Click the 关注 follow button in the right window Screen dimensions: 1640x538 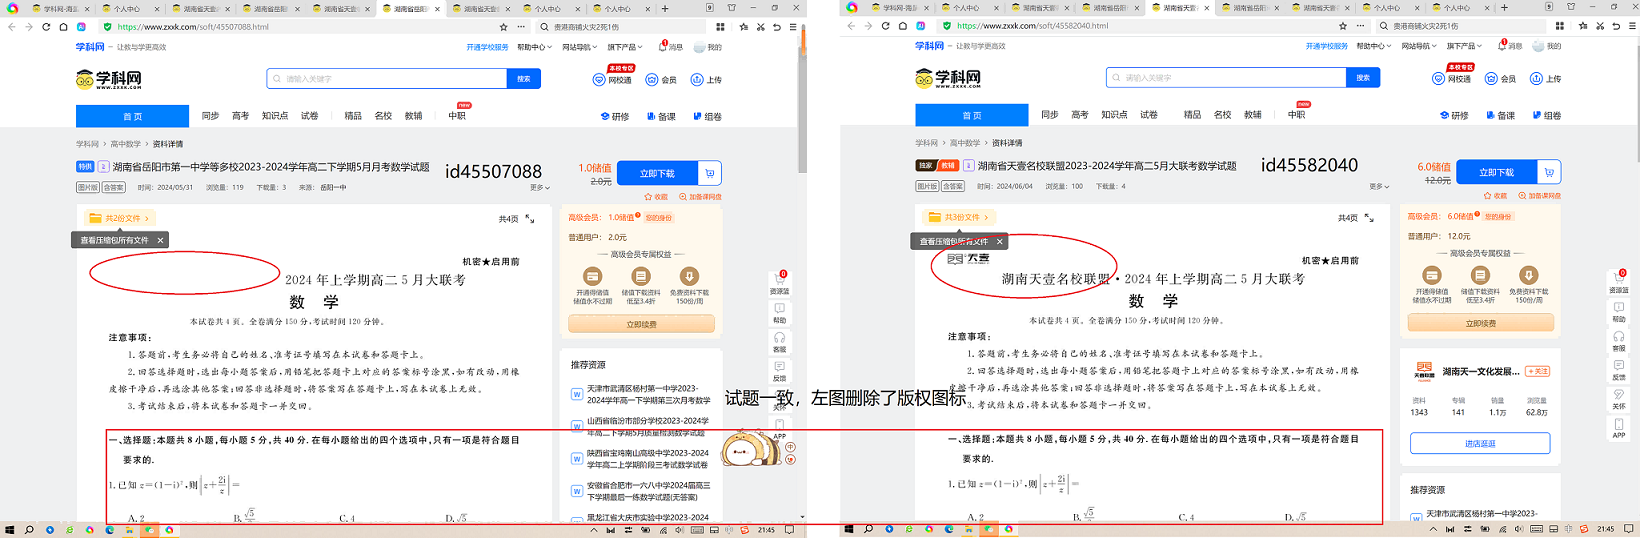[1538, 371]
